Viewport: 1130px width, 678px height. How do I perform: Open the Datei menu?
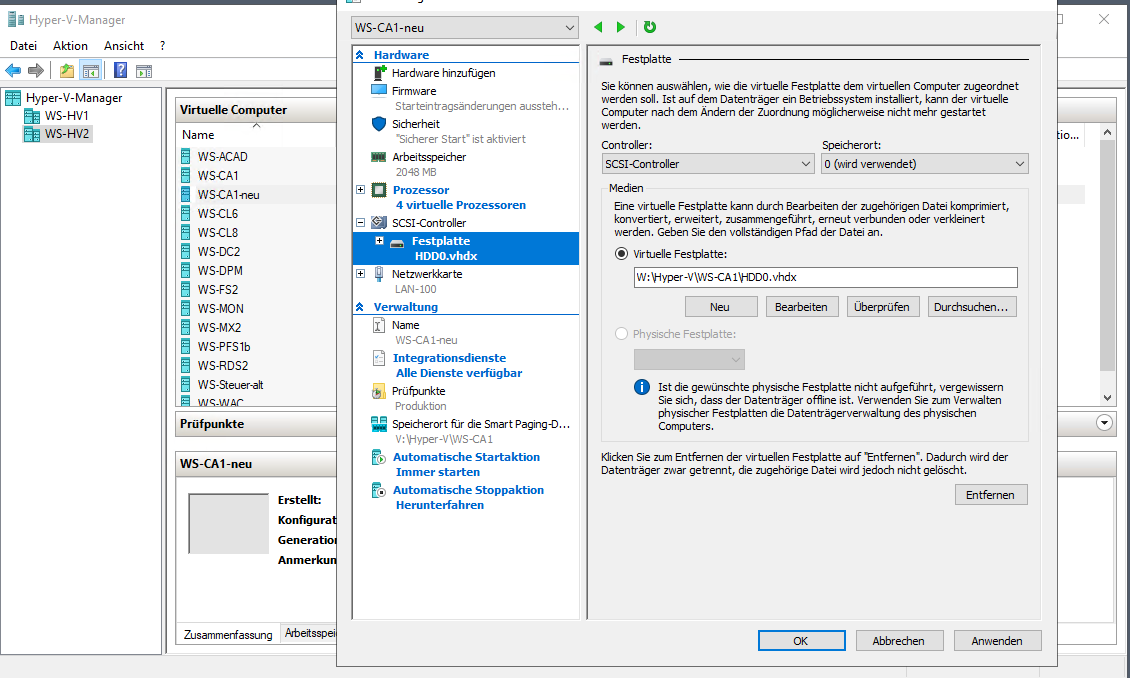coord(23,45)
